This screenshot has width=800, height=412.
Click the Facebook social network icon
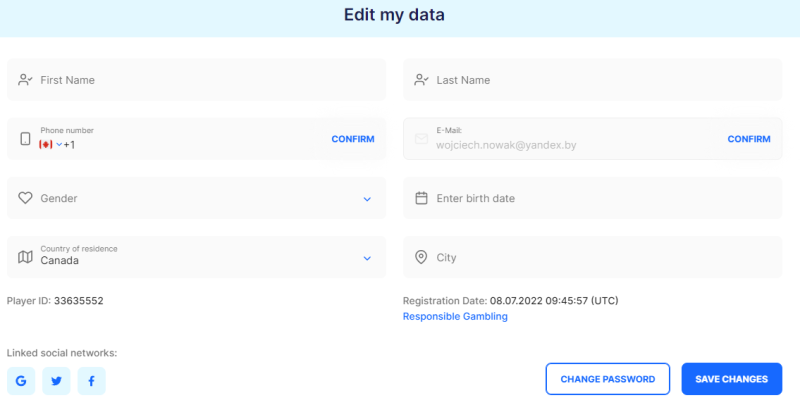click(91, 380)
